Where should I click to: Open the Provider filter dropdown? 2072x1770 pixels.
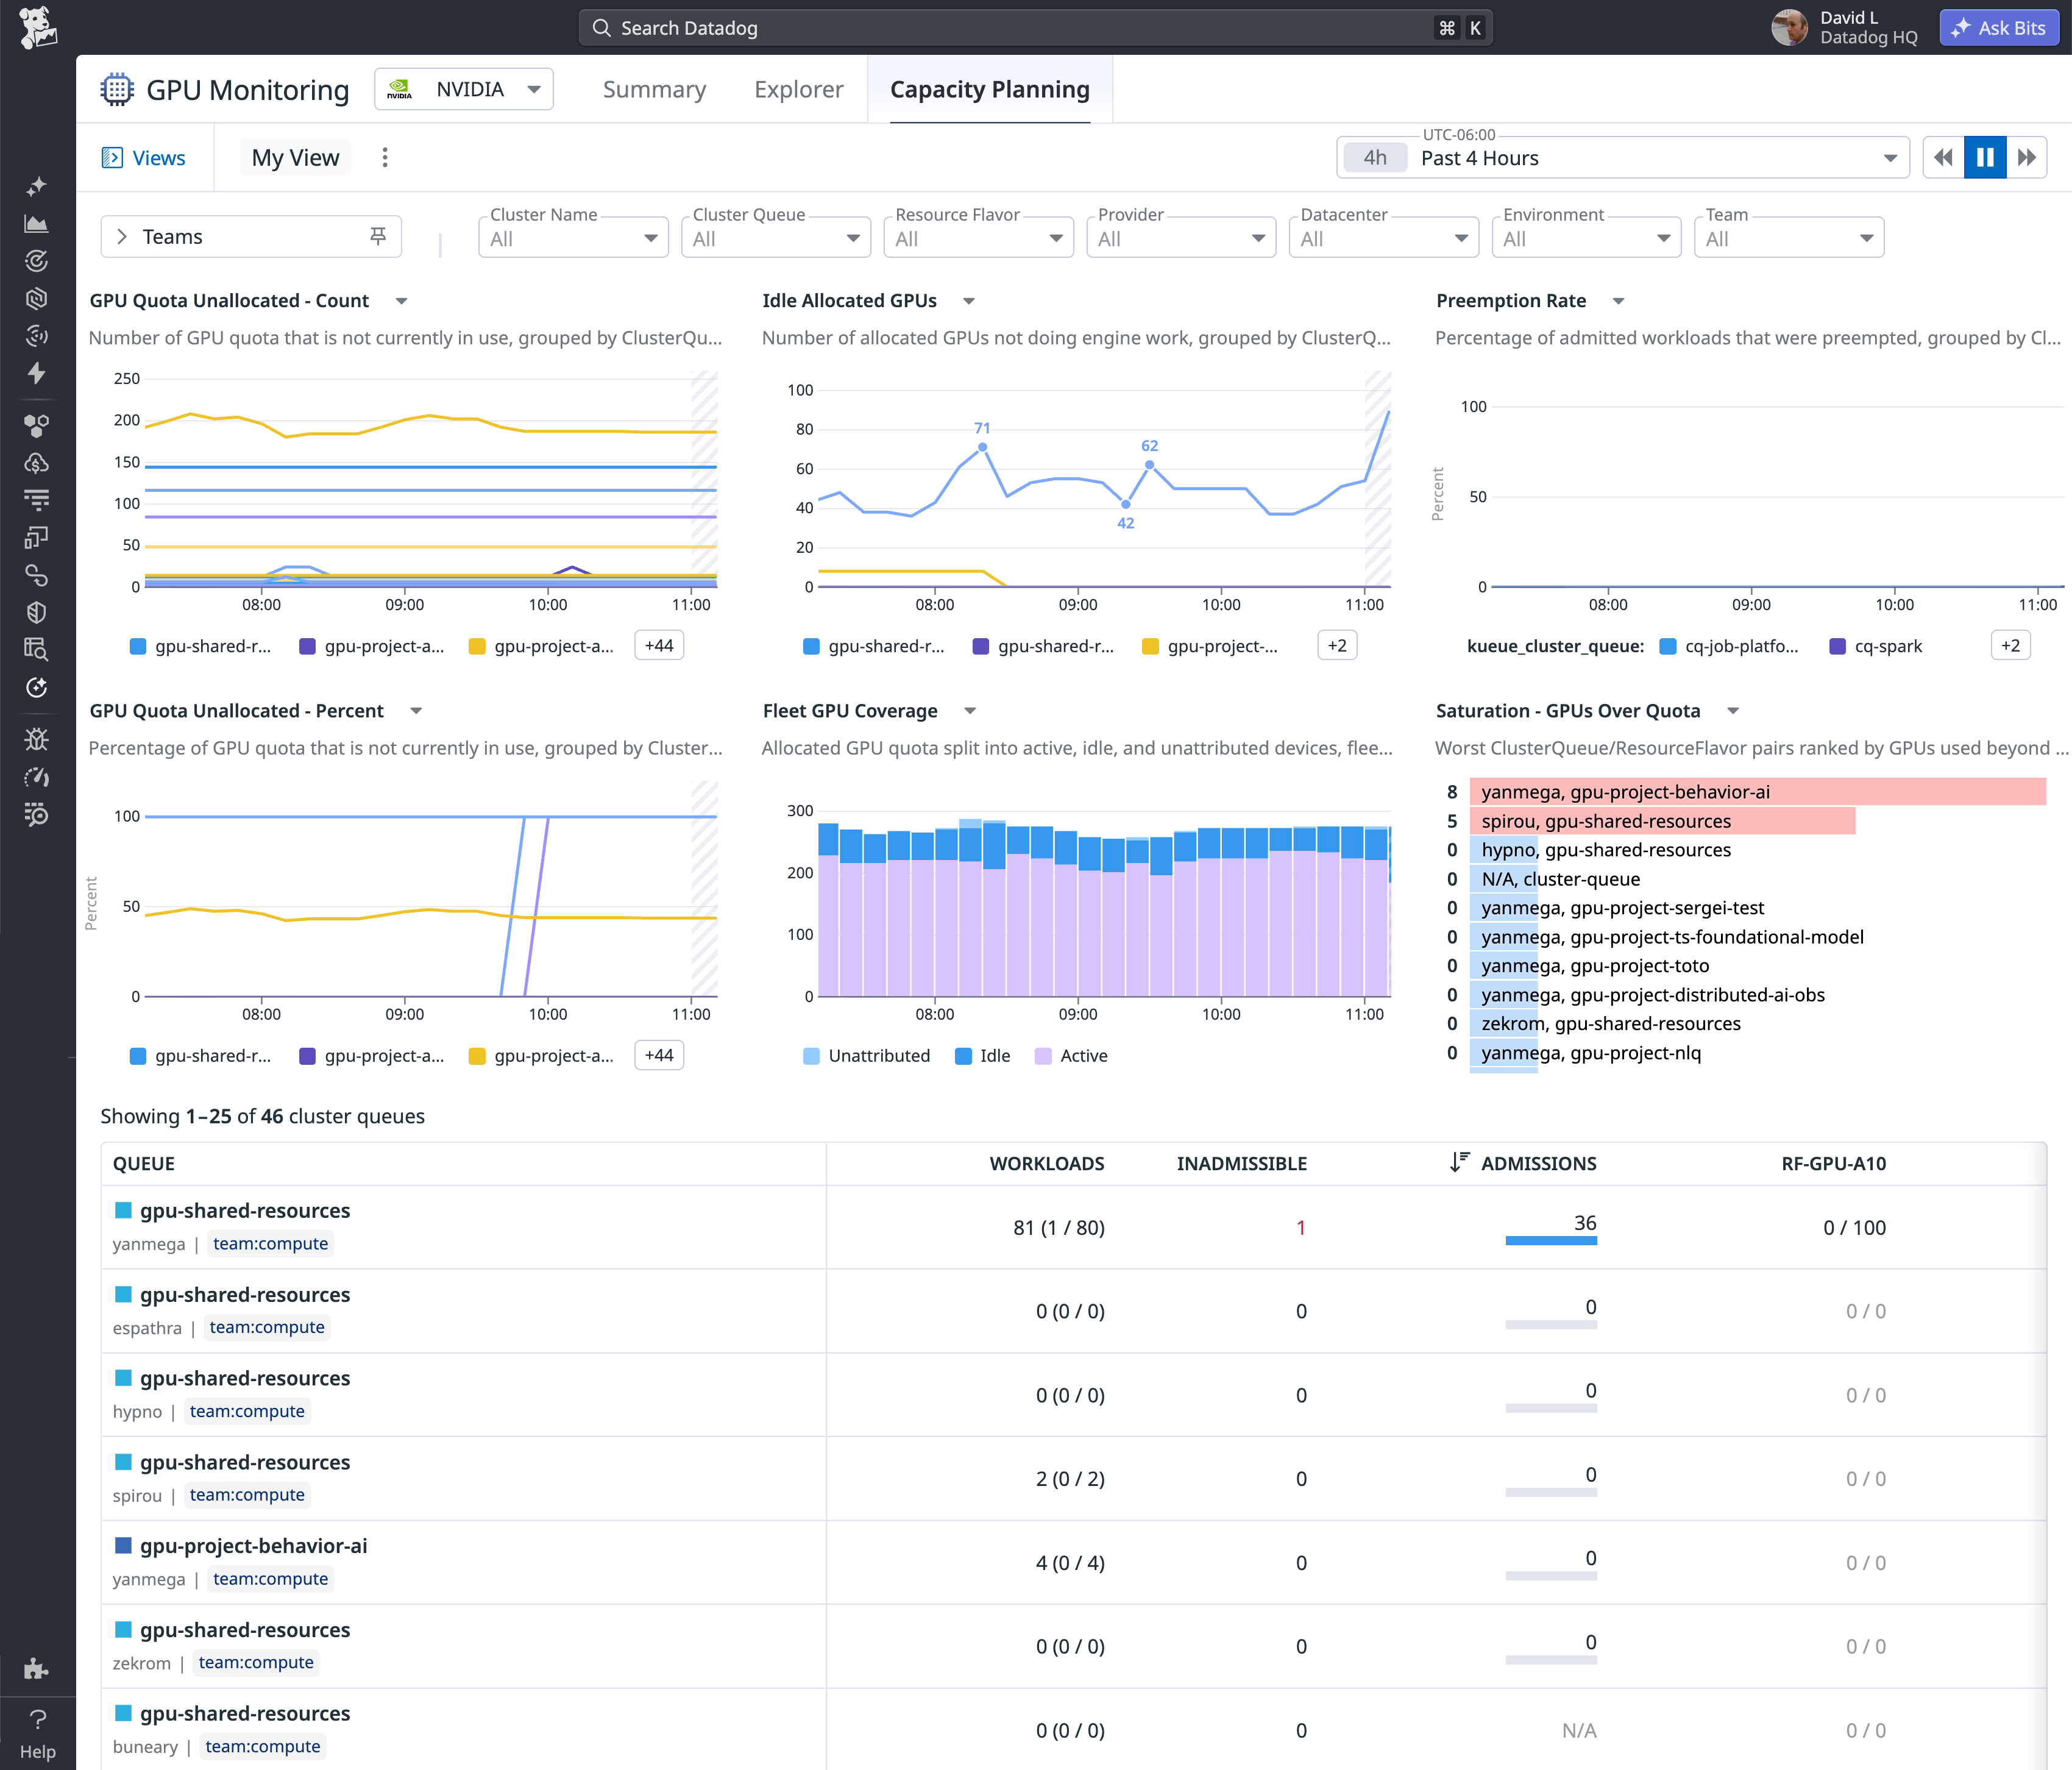click(1181, 238)
